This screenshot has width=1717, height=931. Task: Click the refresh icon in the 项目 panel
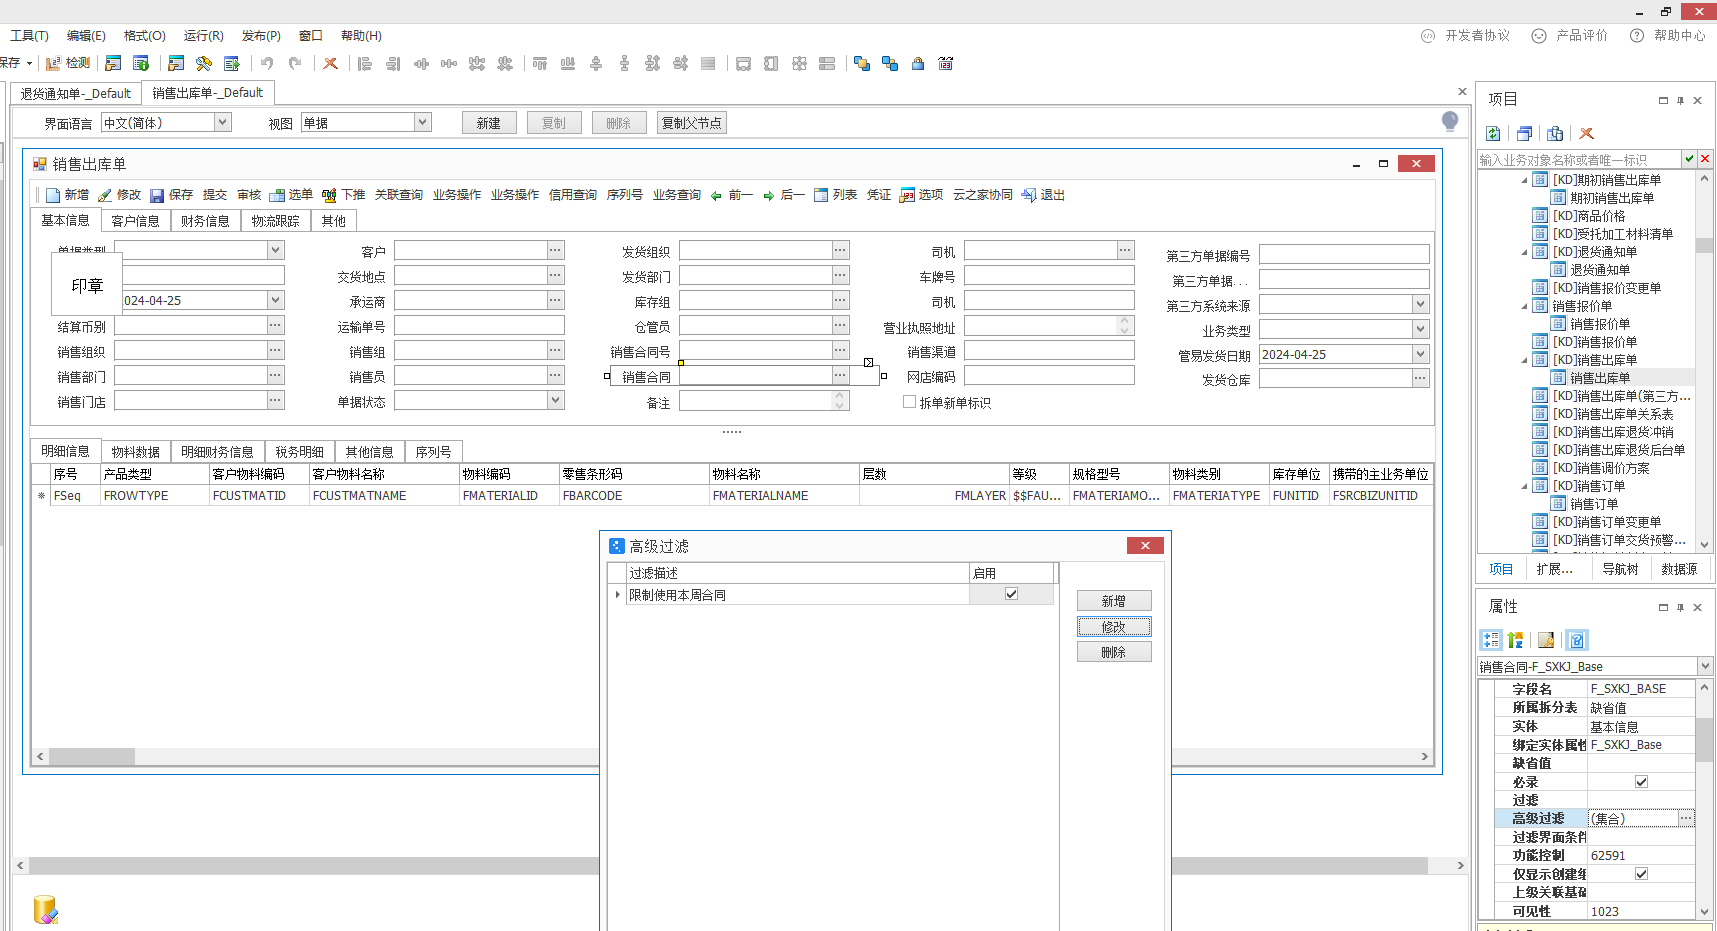point(1493,134)
